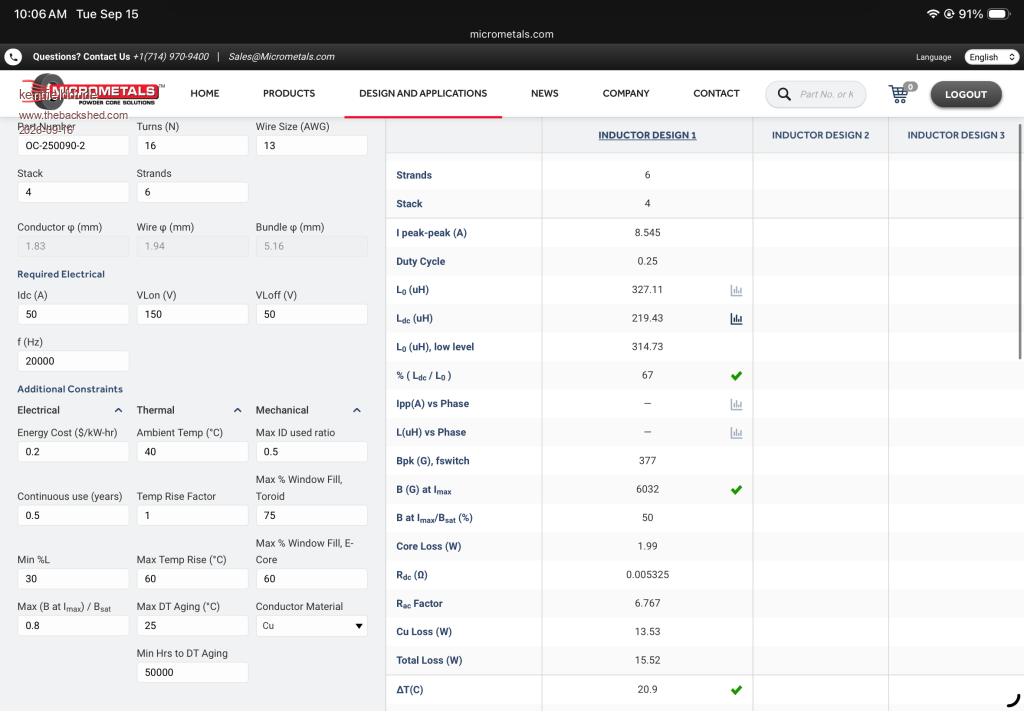
Task: Open the Conductor Material dropdown
Action: pyautogui.click(x=312, y=625)
